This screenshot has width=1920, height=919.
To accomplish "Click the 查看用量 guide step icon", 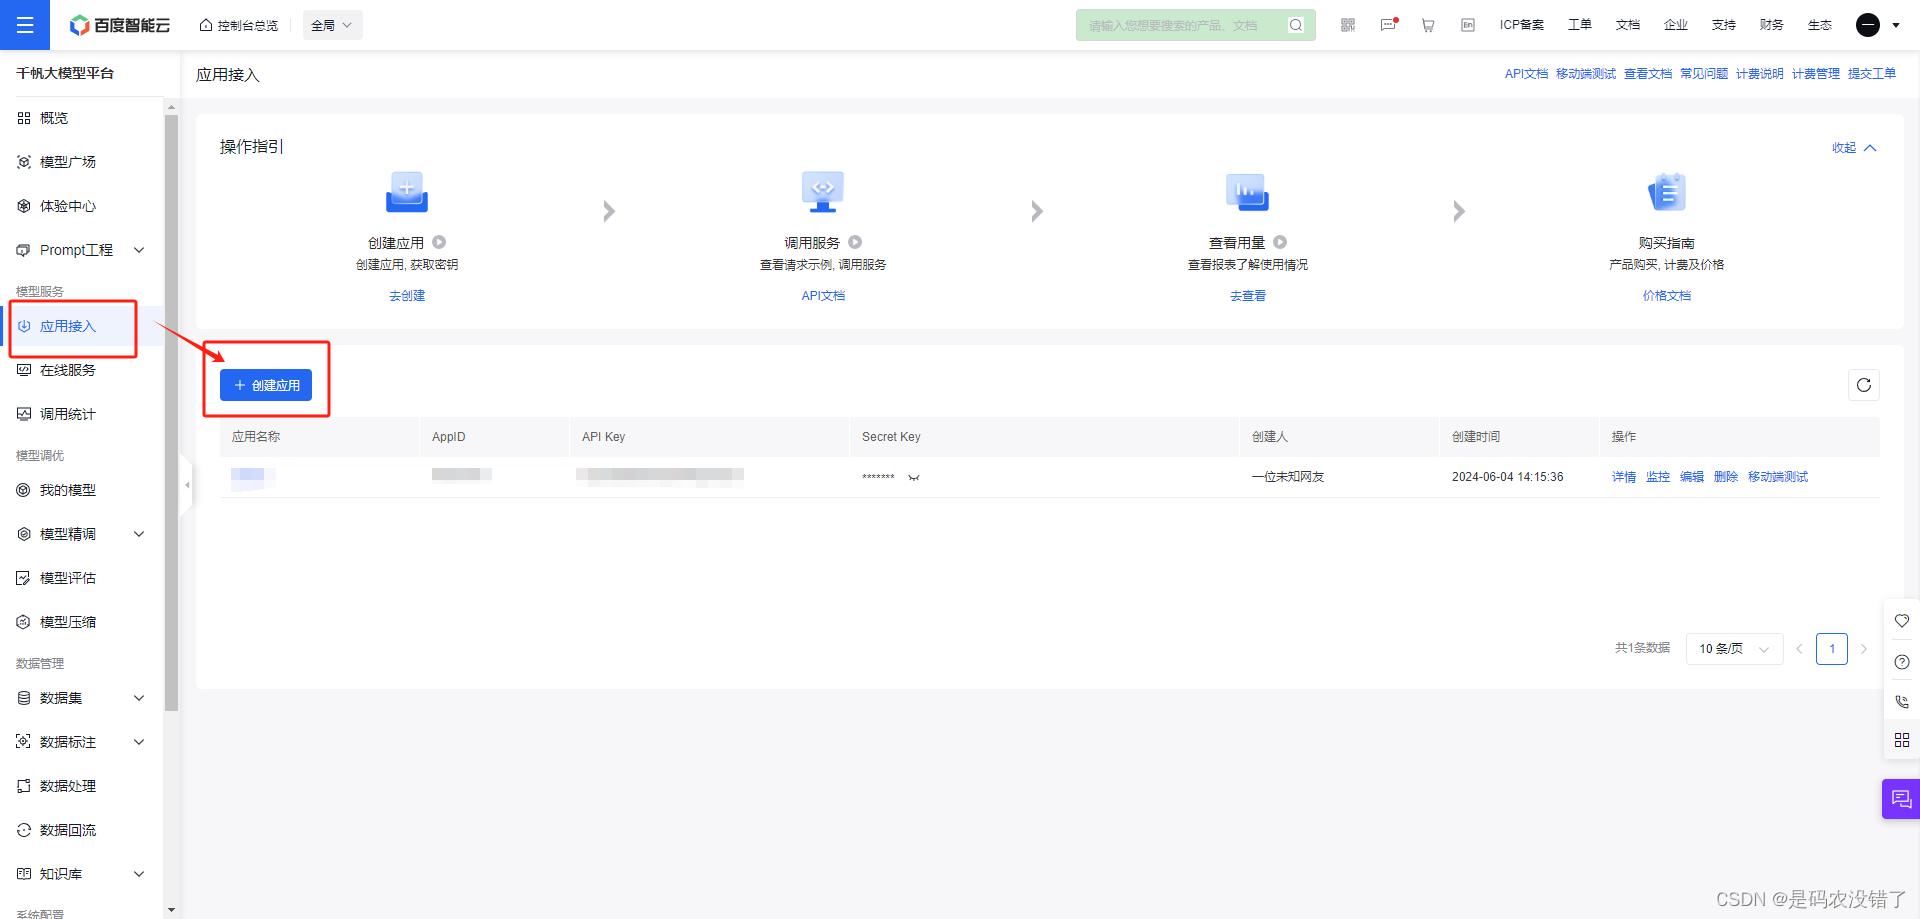I will pos(1248,191).
